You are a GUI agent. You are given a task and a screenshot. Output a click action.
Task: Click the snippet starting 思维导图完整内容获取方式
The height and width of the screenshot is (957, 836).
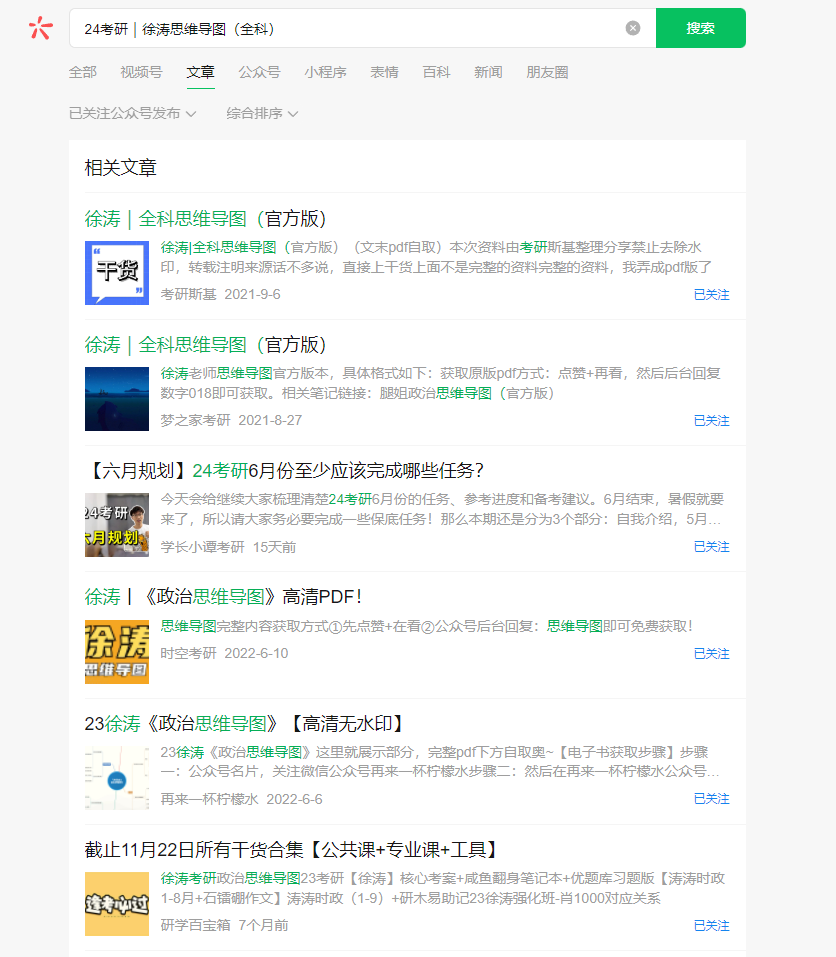[x=427, y=626]
